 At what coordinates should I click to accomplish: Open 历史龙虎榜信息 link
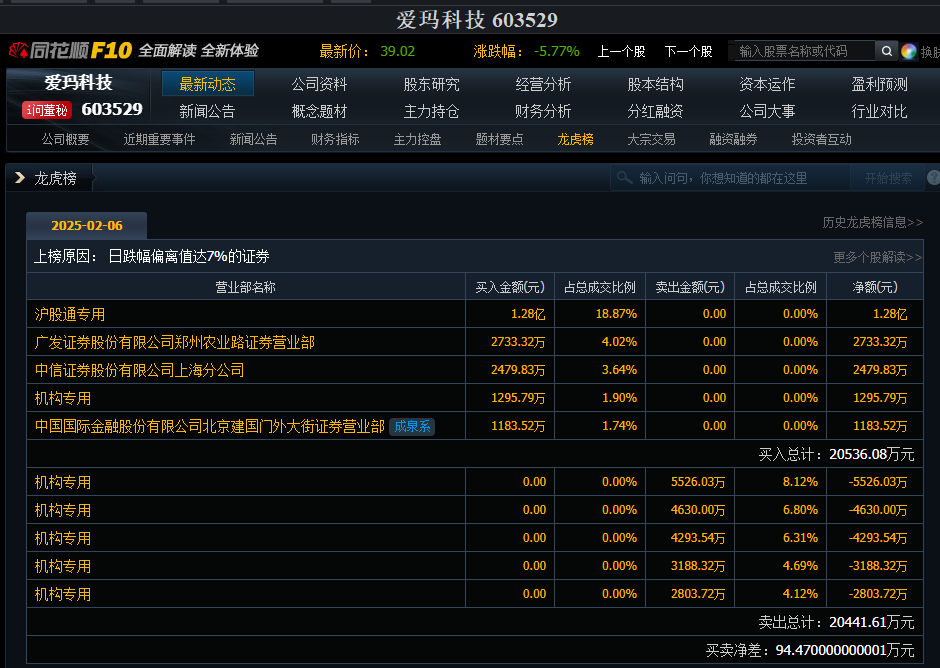tap(872, 222)
